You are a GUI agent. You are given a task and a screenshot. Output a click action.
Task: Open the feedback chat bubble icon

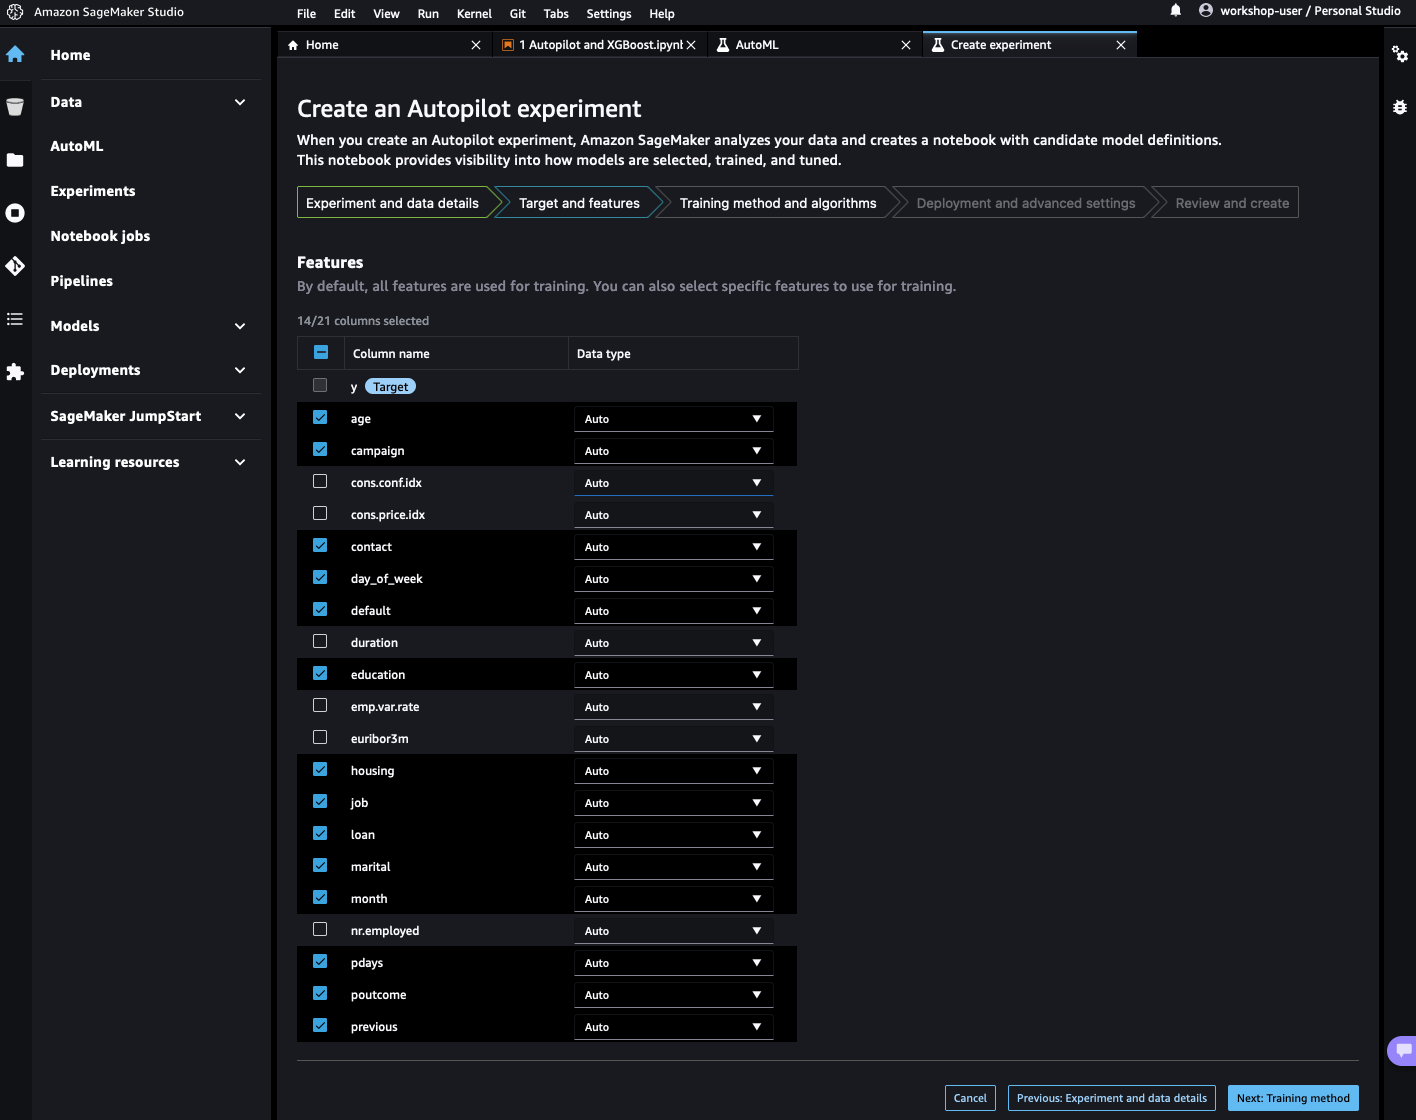click(x=1404, y=1050)
